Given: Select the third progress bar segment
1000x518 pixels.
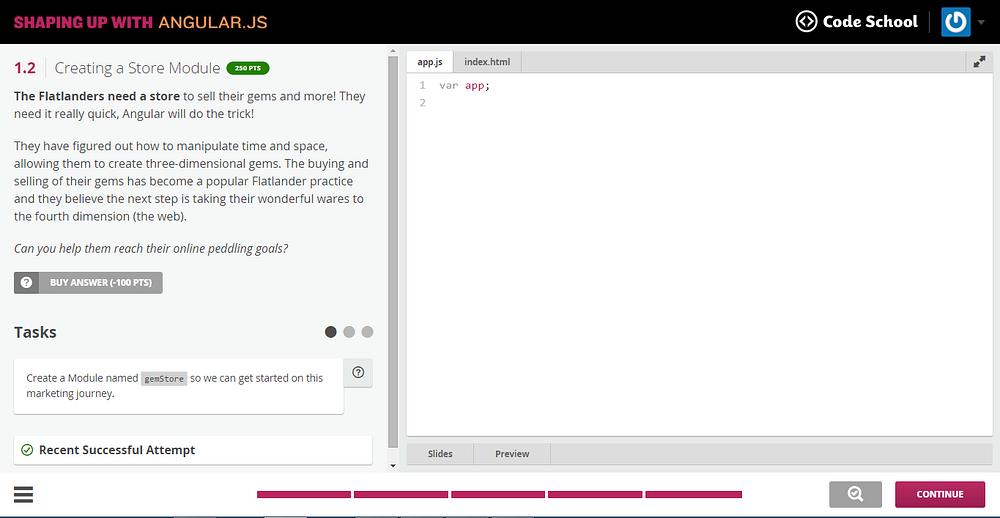Looking at the screenshot, I should tap(498, 494).
